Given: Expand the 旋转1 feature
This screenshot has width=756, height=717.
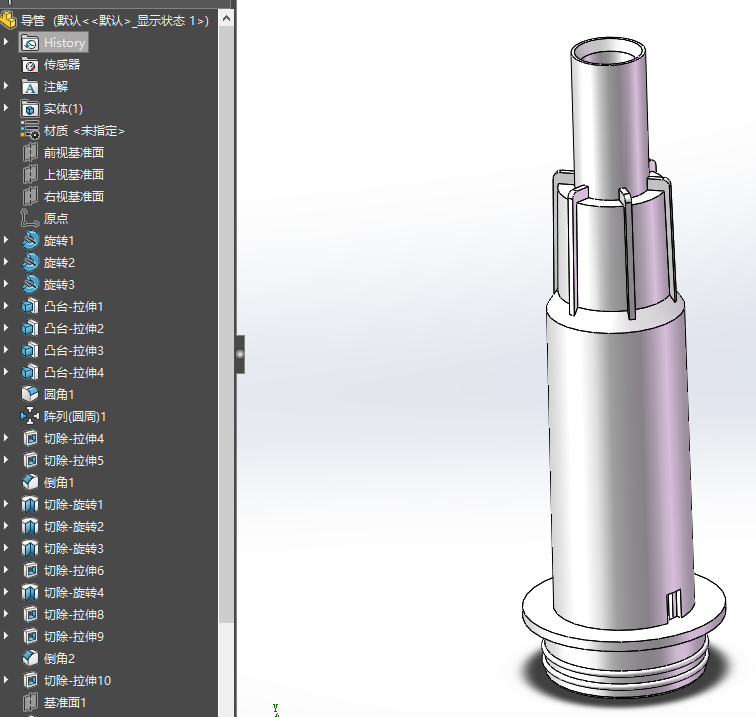Looking at the screenshot, I should [6, 240].
